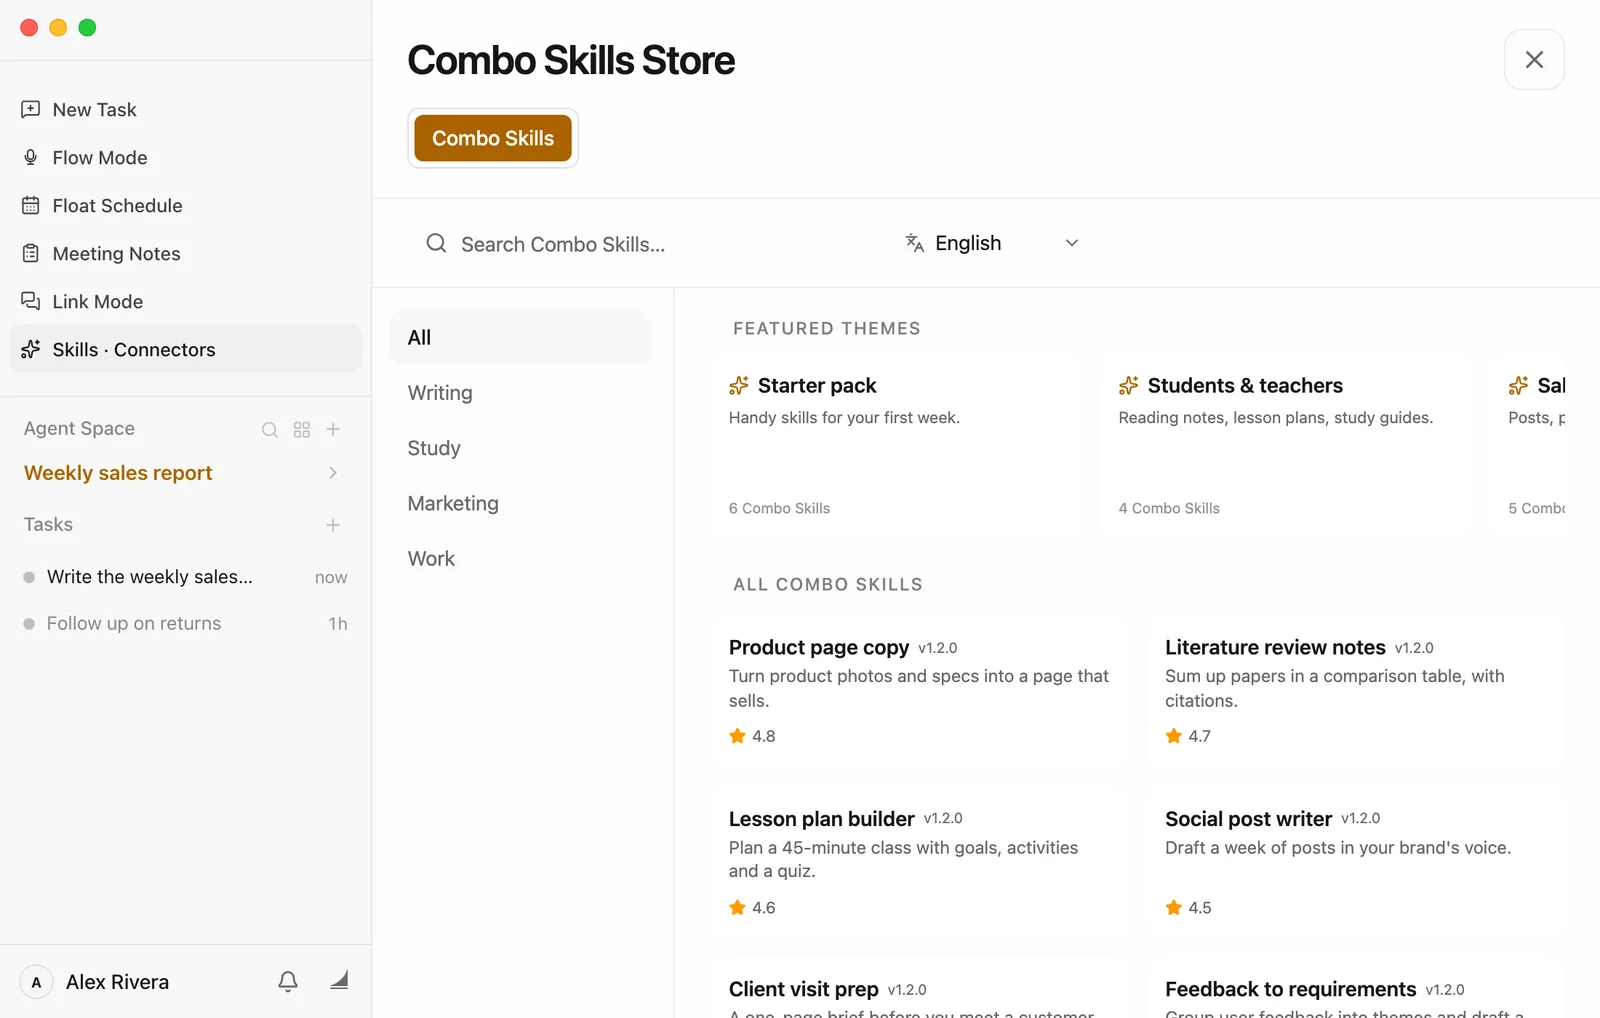
Task: Open the Meeting Notes clipboard icon
Action: click(x=31, y=253)
